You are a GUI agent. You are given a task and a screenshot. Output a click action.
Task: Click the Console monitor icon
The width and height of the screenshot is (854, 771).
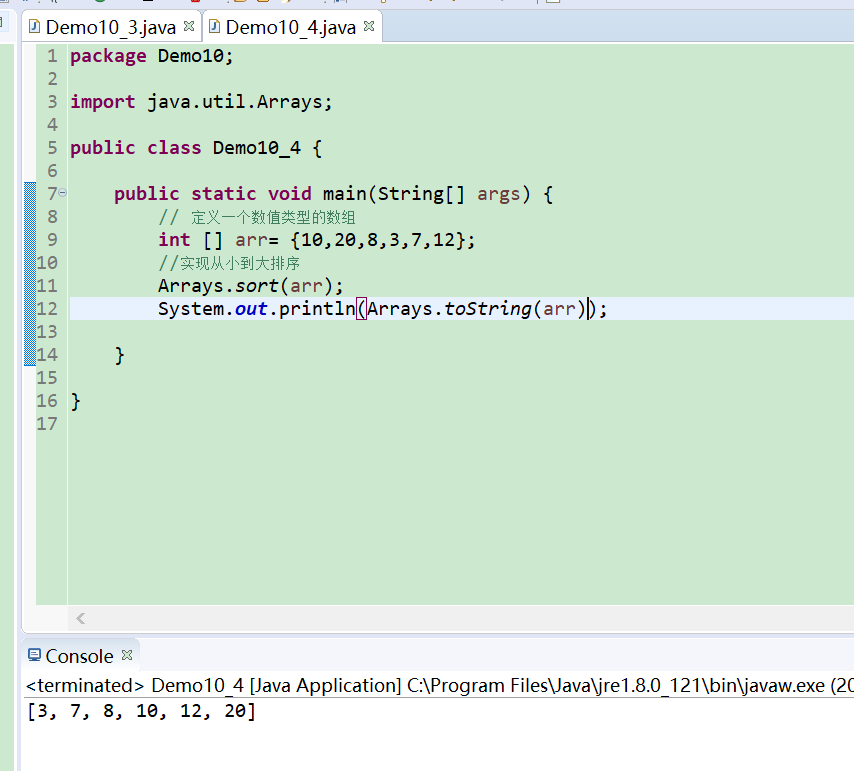(x=34, y=655)
